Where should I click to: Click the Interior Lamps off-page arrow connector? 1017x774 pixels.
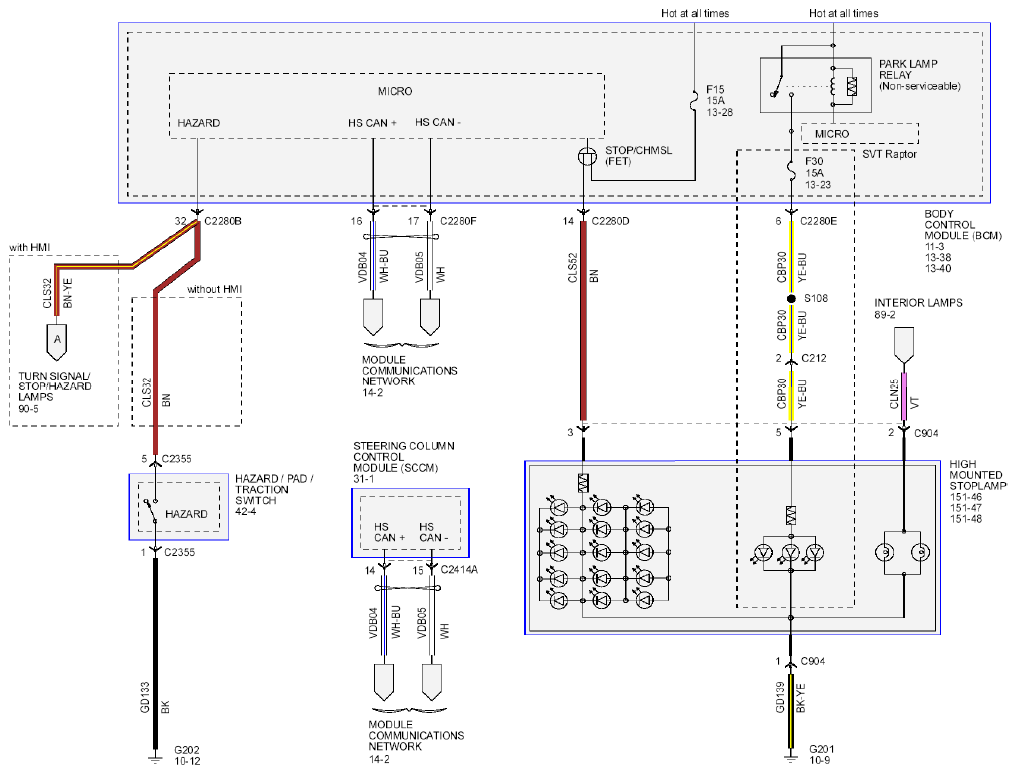click(903, 345)
